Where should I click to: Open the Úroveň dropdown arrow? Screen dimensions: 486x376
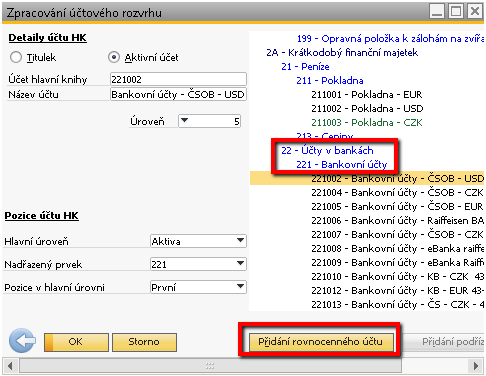[x=185, y=121]
